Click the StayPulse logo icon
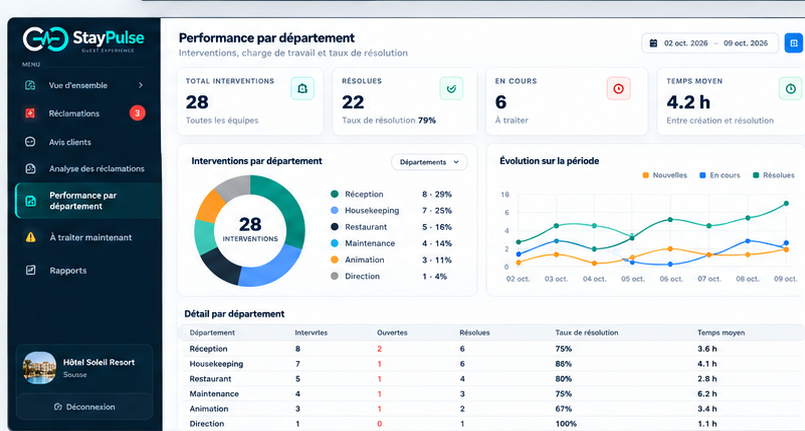 tap(46, 39)
